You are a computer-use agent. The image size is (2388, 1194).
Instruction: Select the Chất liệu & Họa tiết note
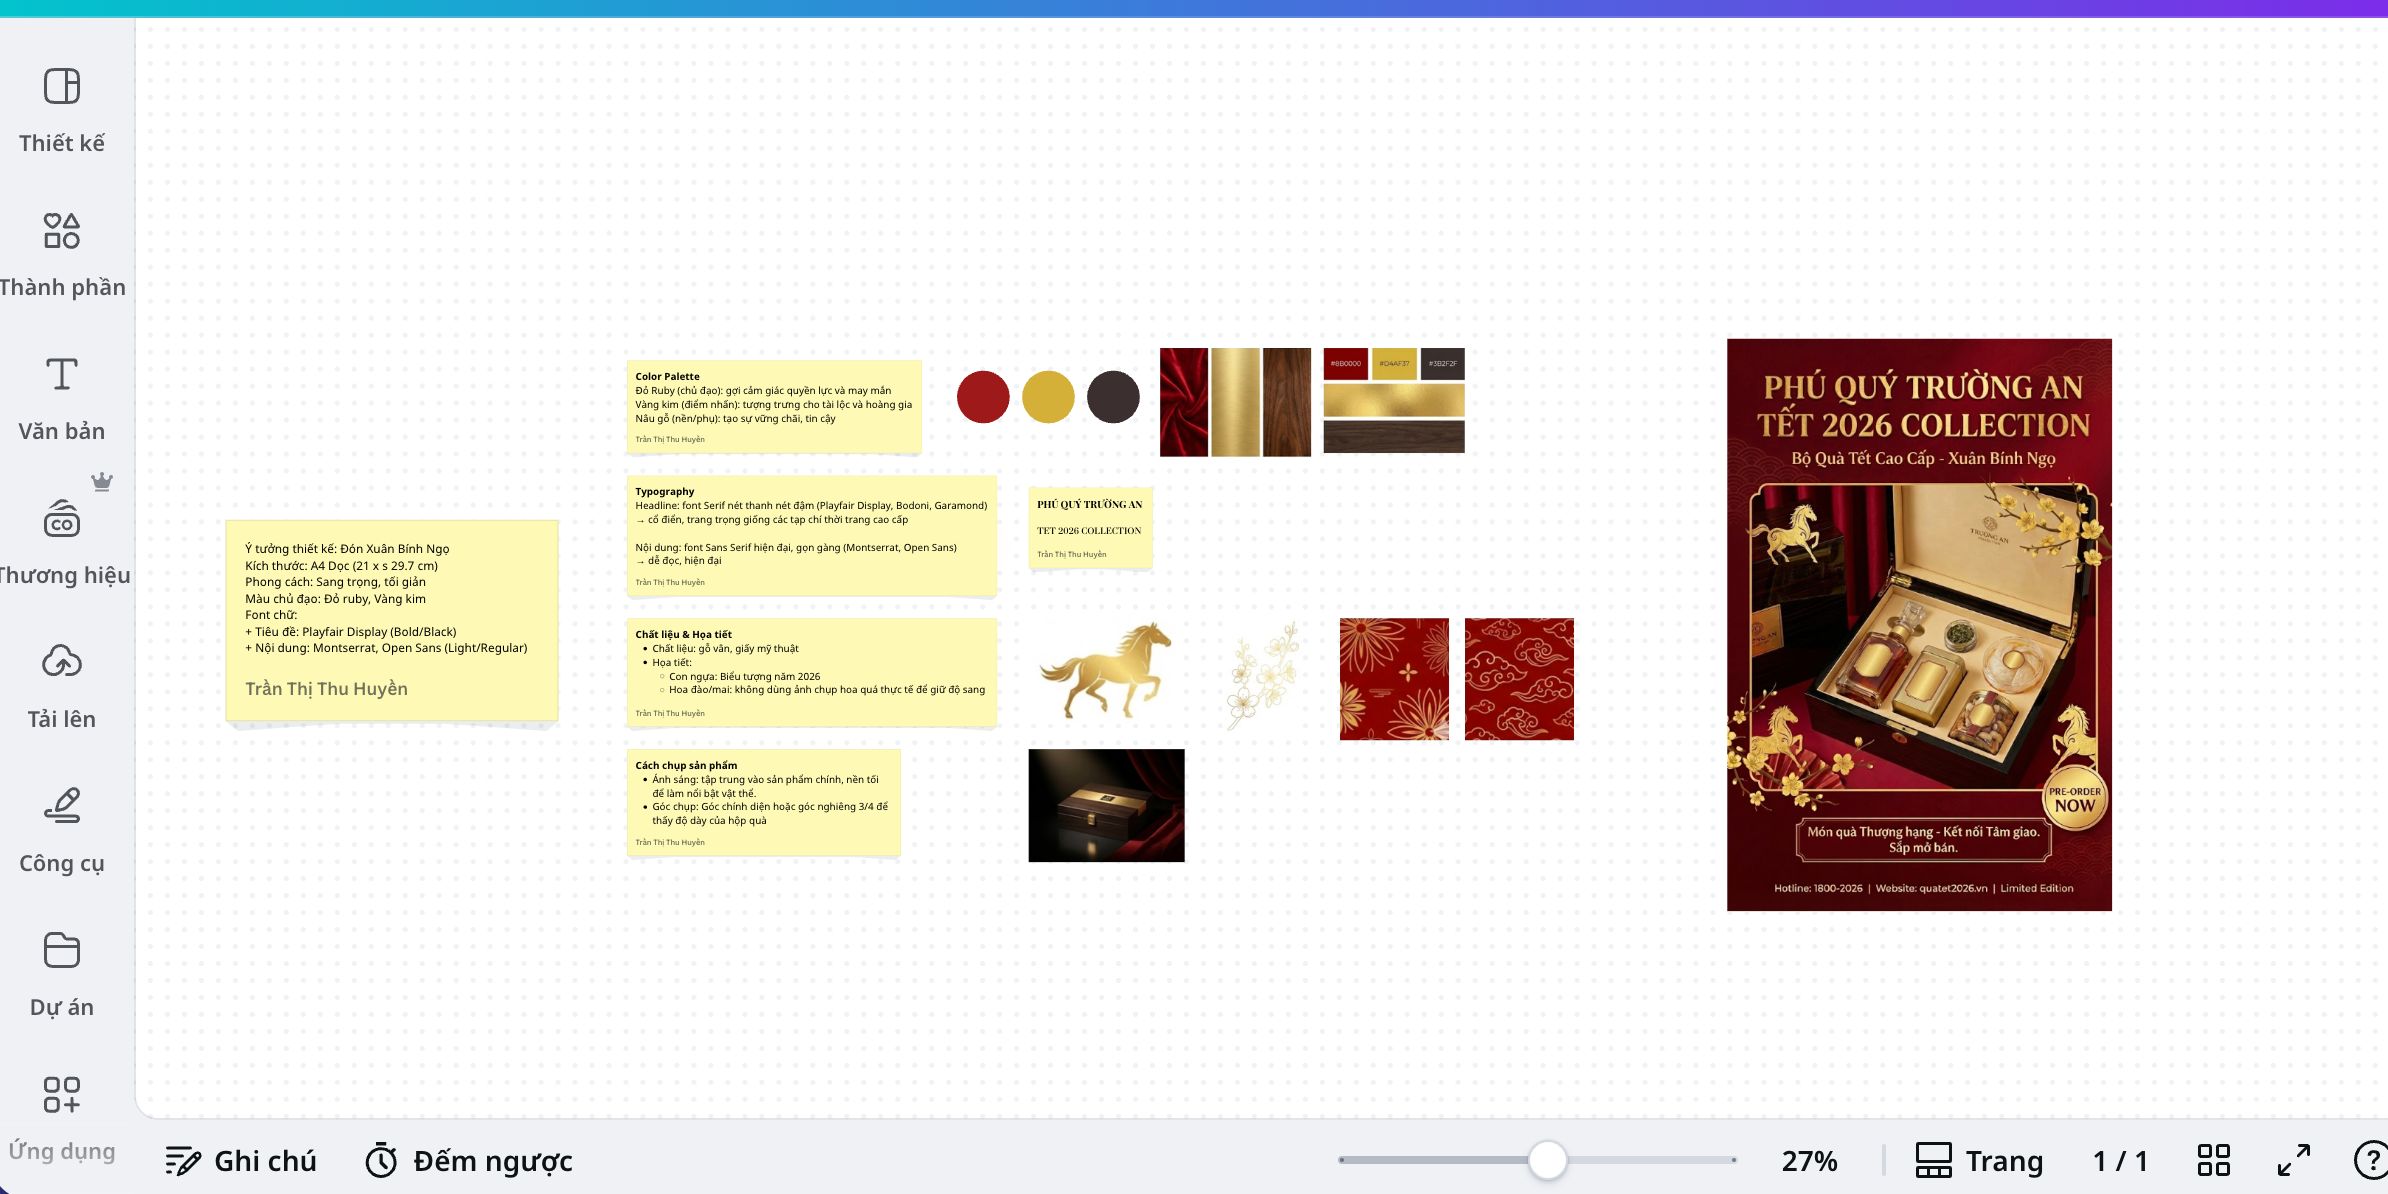coord(811,672)
